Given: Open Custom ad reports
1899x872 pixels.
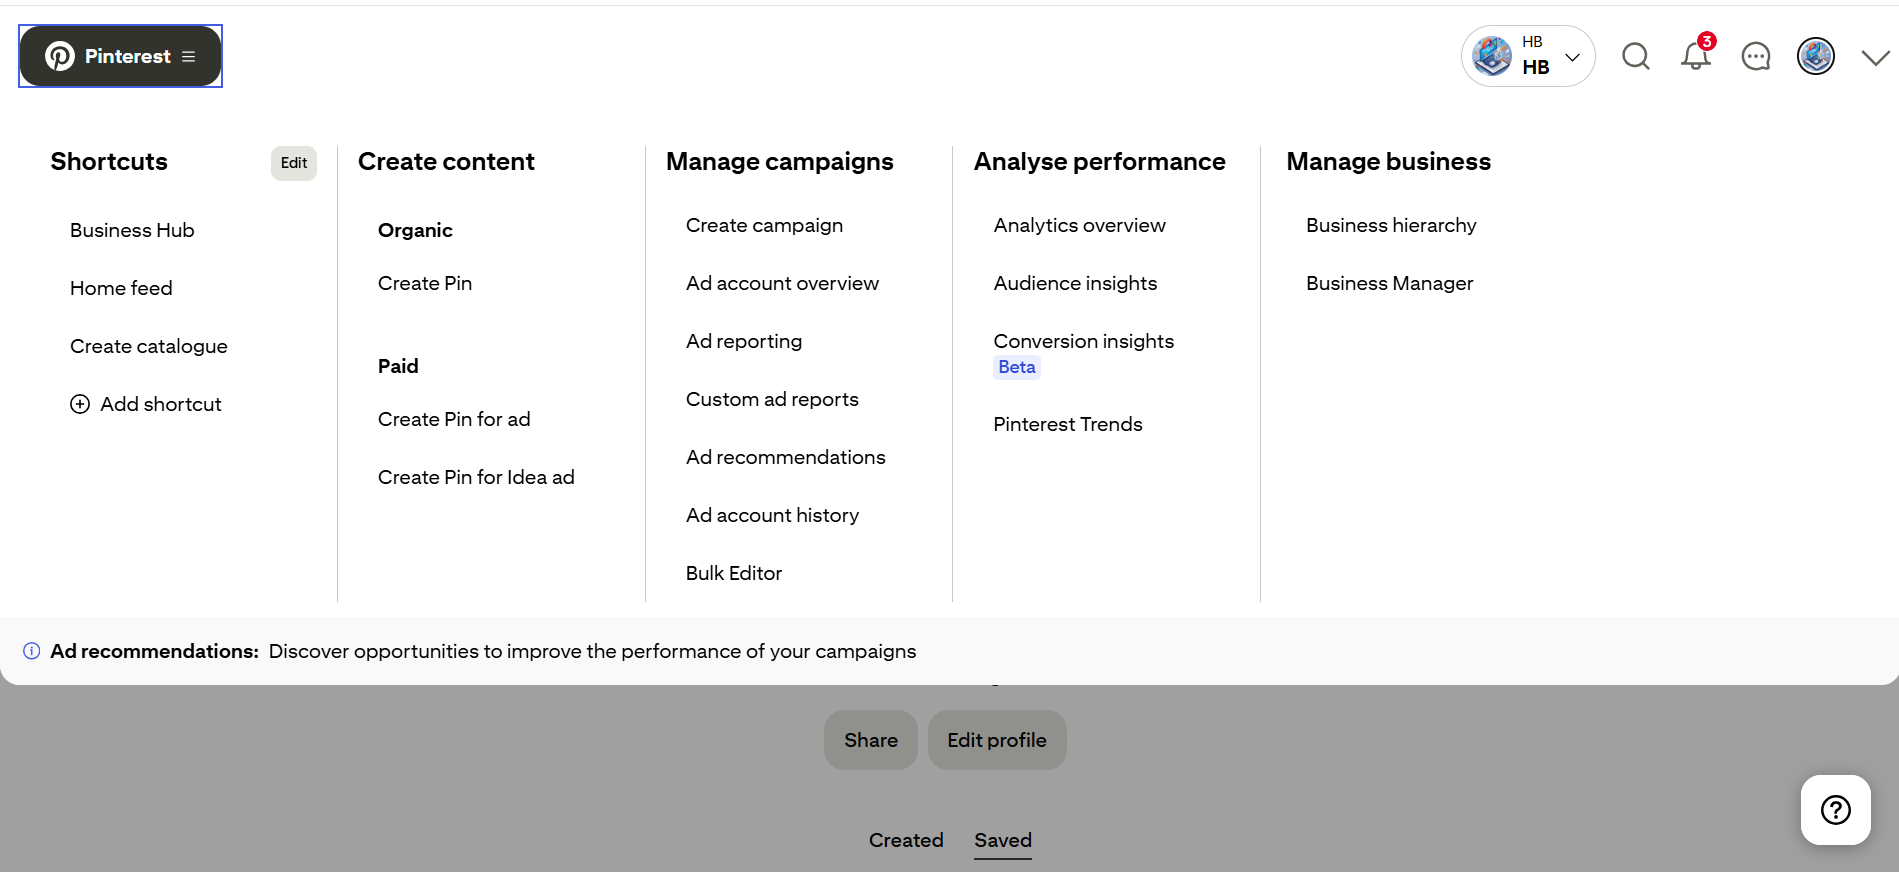Looking at the screenshot, I should tap(772, 399).
